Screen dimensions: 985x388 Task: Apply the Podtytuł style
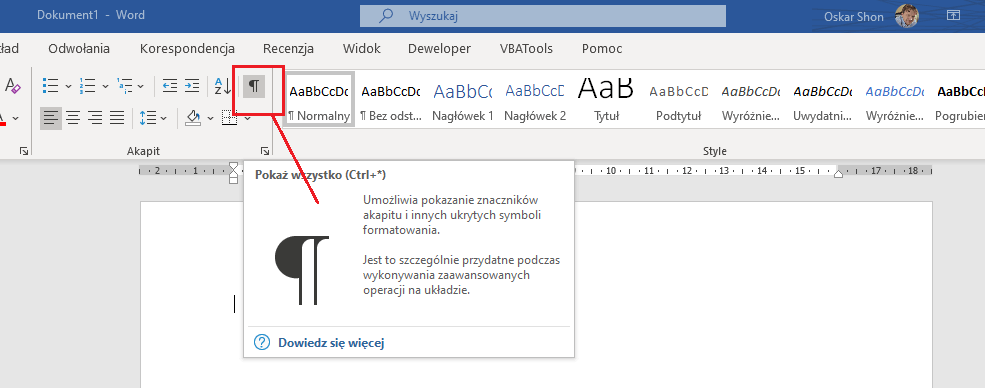tap(678, 100)
